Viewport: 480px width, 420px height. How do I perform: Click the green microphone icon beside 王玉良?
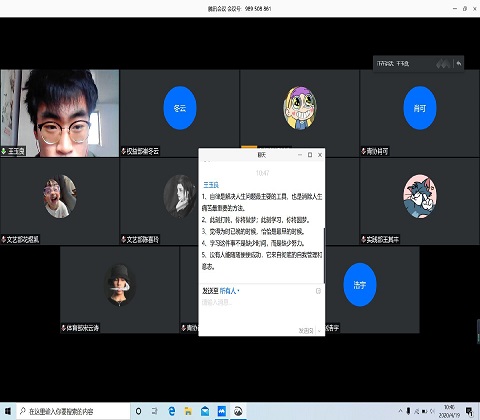[4, 151]
